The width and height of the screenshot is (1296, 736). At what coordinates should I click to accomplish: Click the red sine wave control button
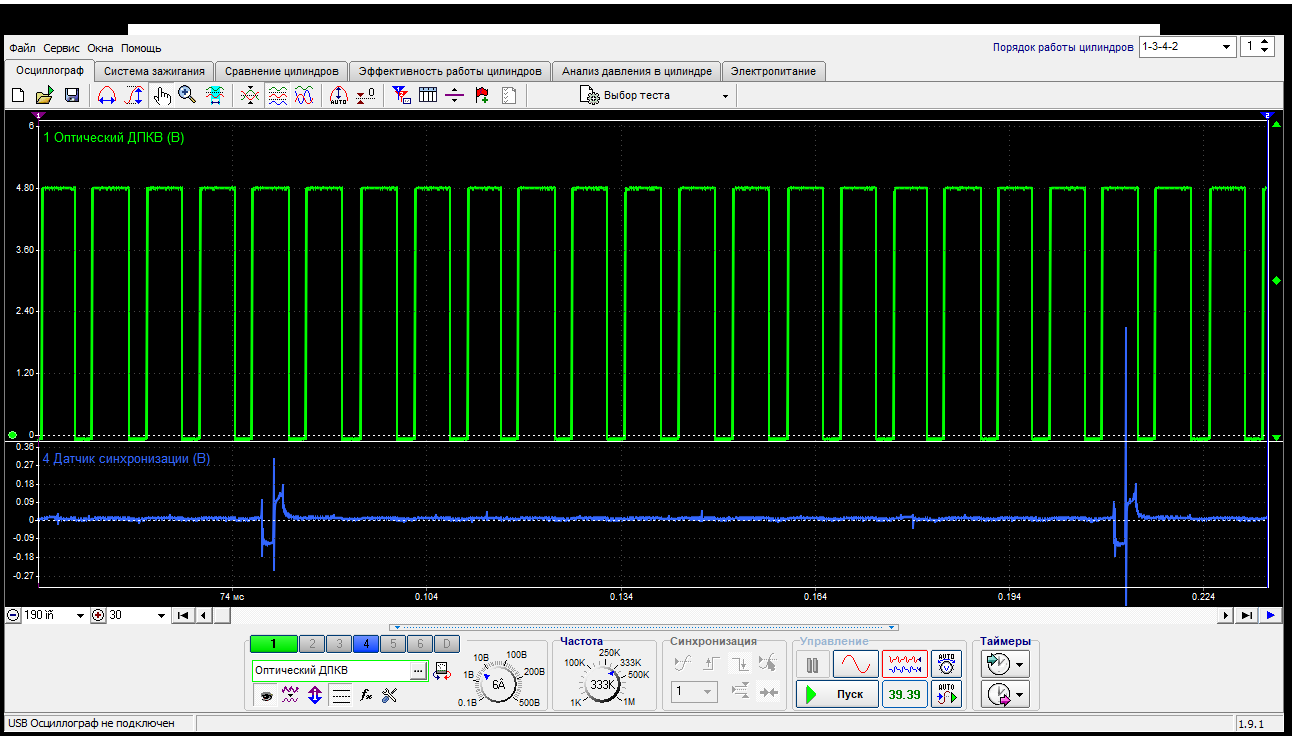click(855, 664)
